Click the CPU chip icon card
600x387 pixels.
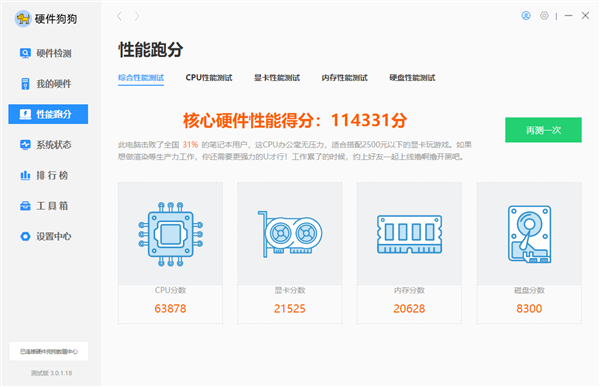[x=171, y=234]
